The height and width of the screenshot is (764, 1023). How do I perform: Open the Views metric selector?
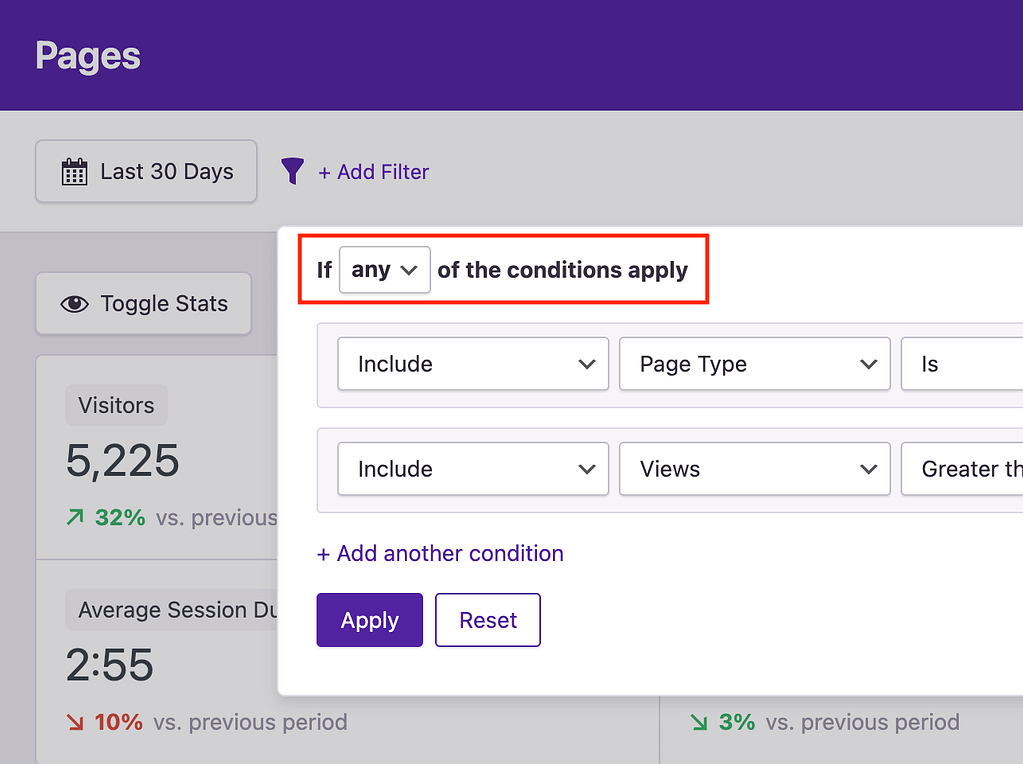(x=754, y=468)
